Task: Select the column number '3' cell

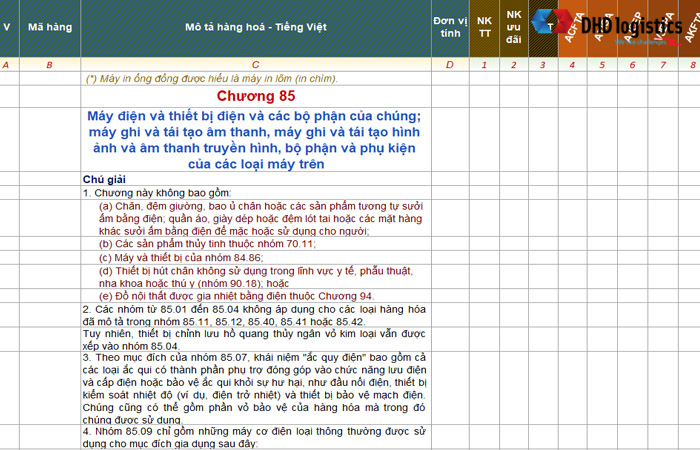Action: (543, 65)
